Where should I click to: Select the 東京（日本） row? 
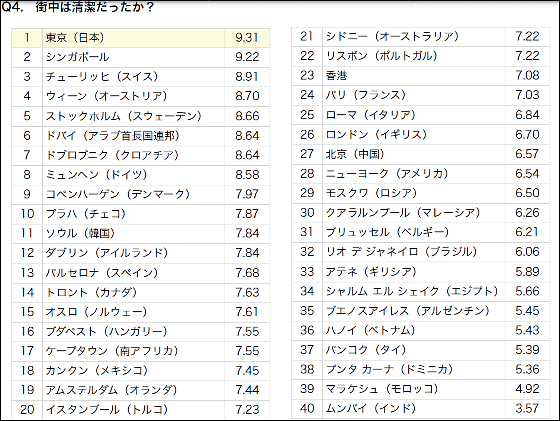click(x=140, y=38)
